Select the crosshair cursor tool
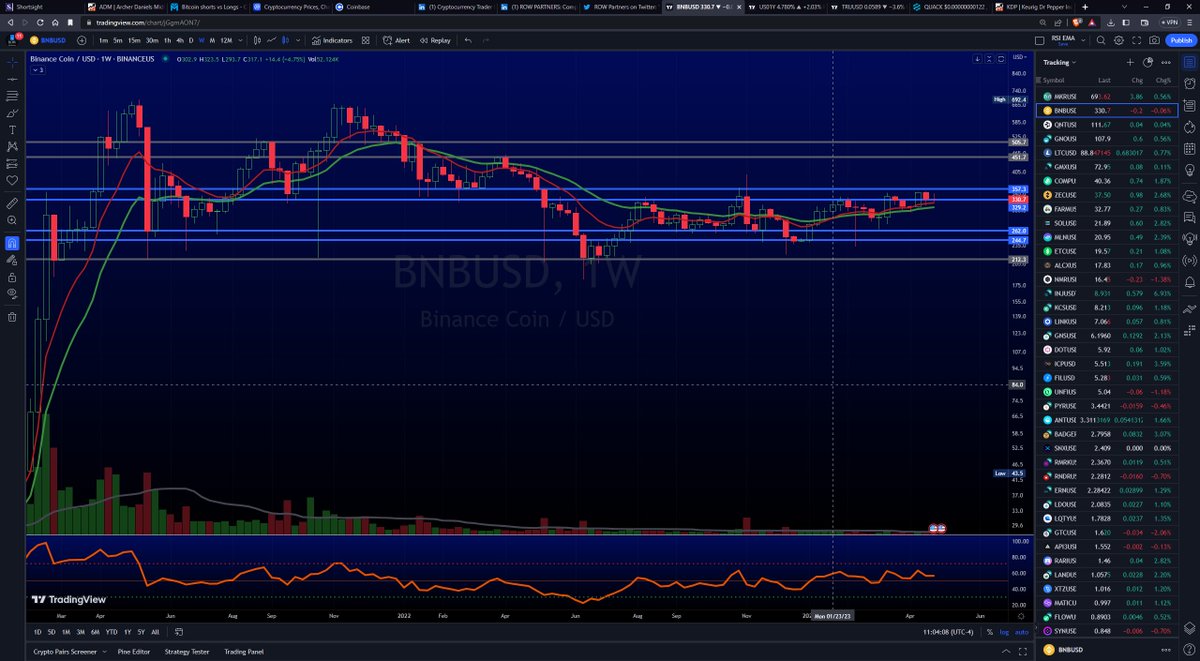The image size is (1200, 661). (x=11, y=62)
